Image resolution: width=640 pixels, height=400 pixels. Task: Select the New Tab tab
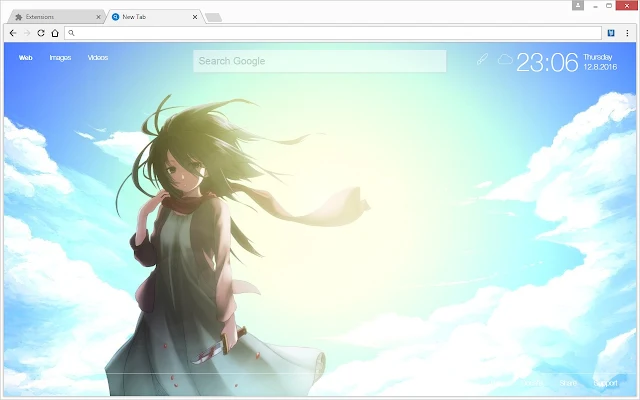154,17
